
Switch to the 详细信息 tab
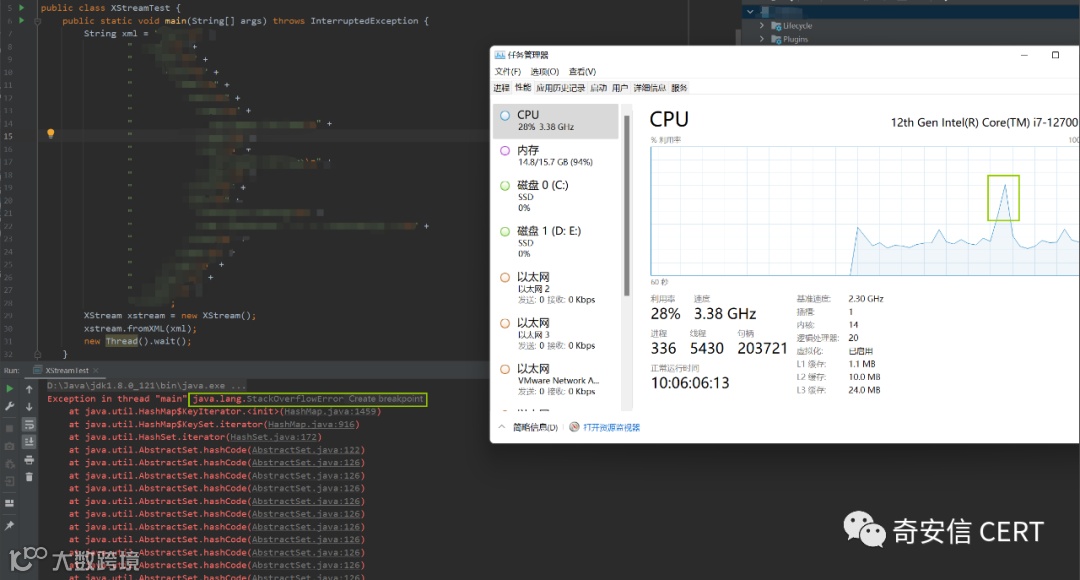click(x=650, y=88)
